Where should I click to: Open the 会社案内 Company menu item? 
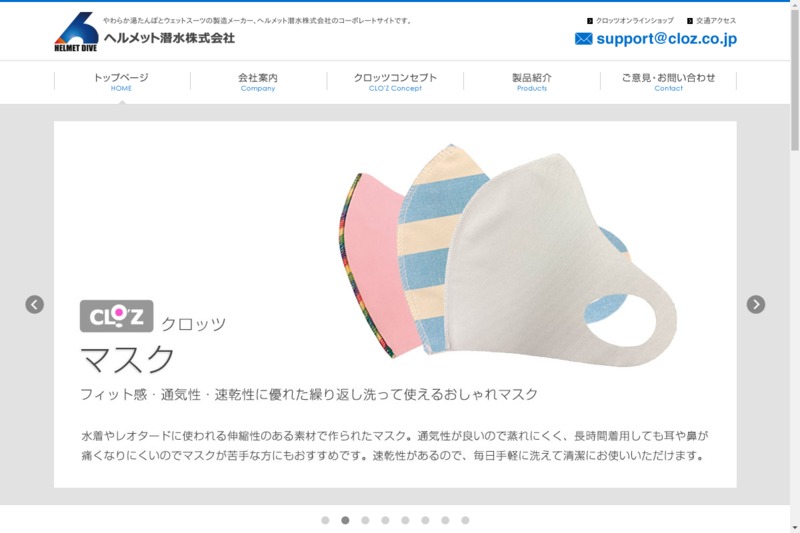258,82
